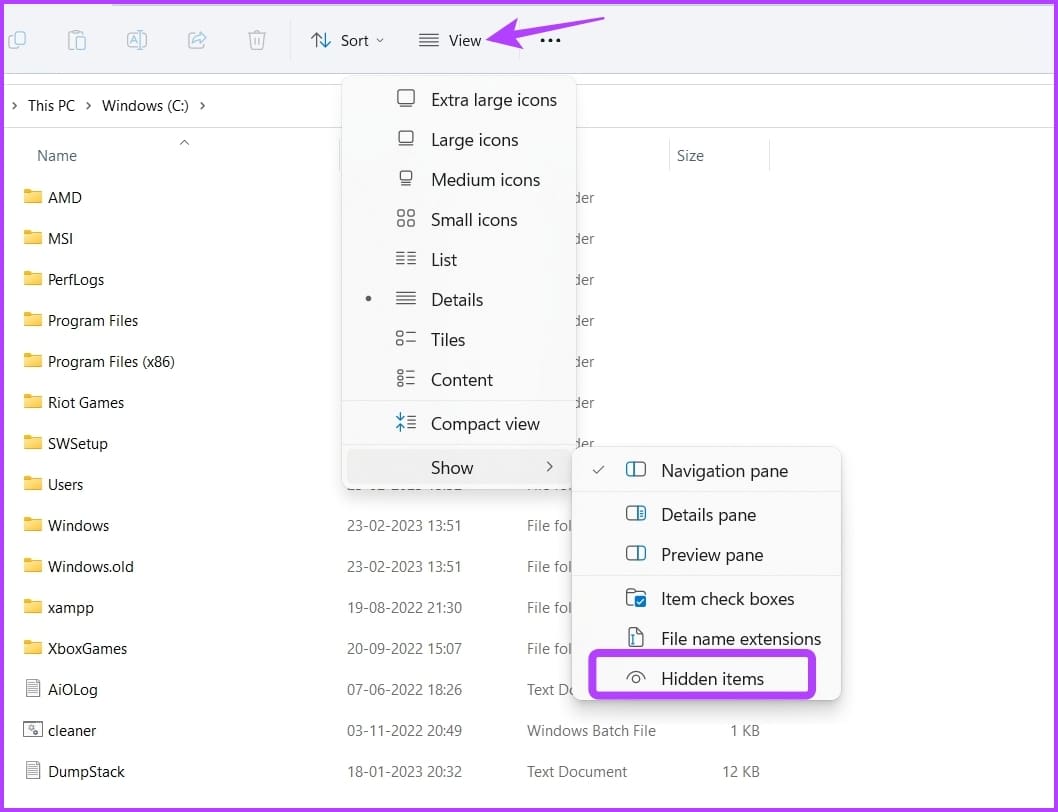The width and height of the screenshot is (1058, 812).
Task: Click This PC in breadcrumb
Action: [x=51, y=106]
